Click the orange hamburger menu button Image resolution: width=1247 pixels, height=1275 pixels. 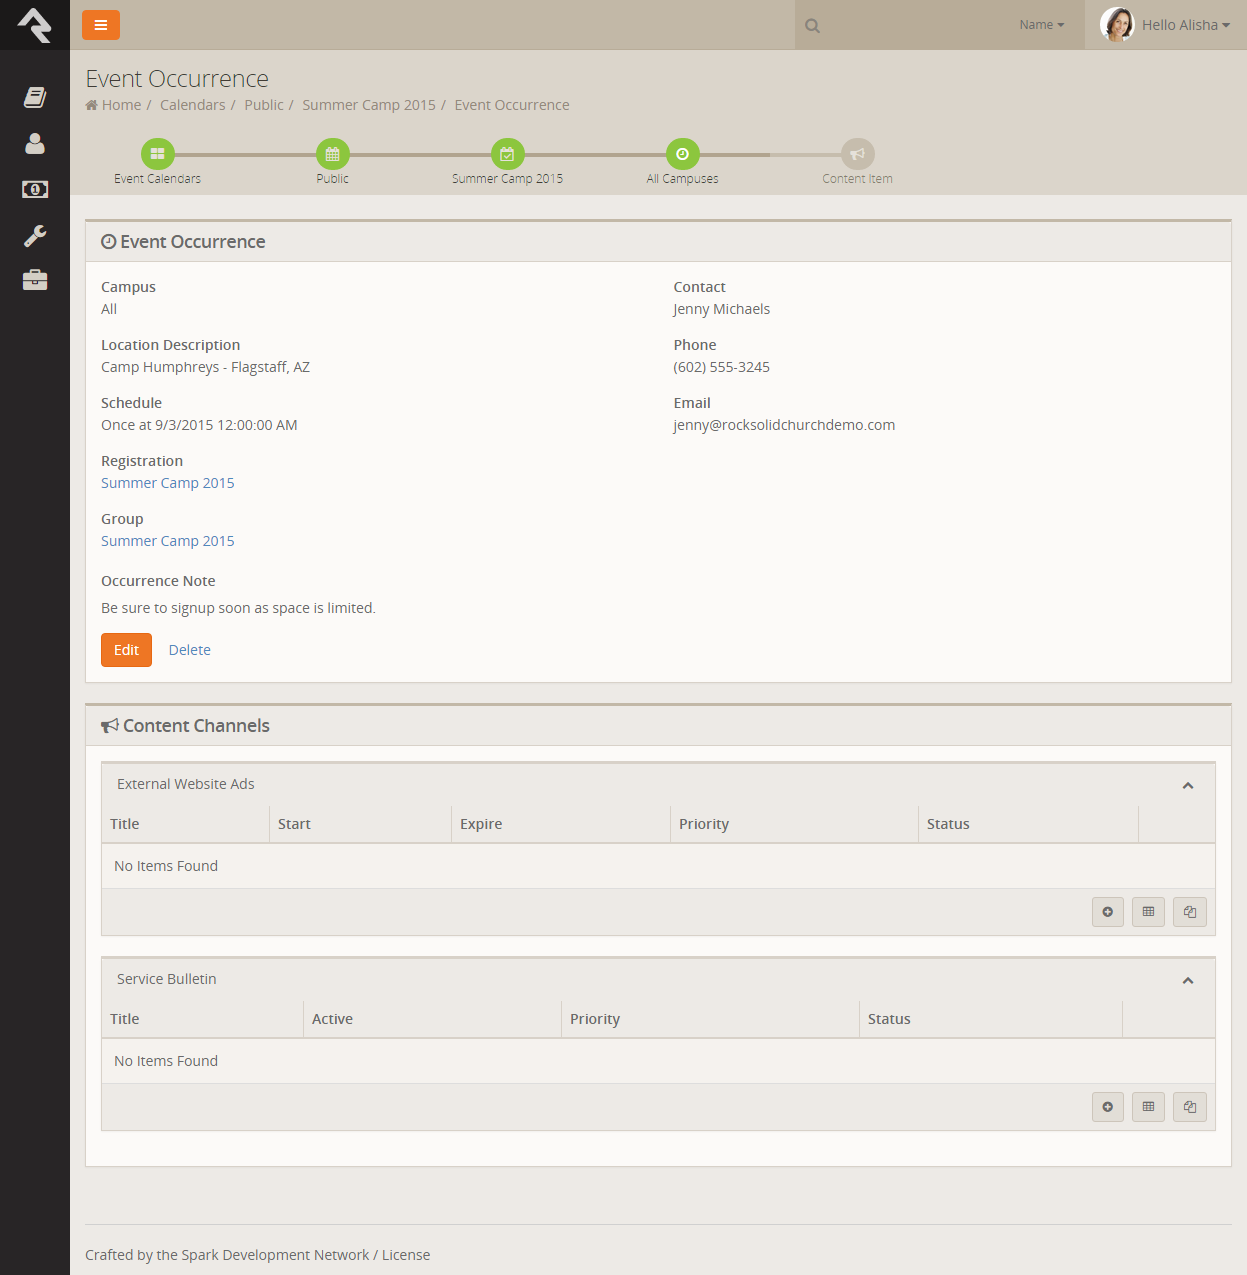click(x=101, y=25)
